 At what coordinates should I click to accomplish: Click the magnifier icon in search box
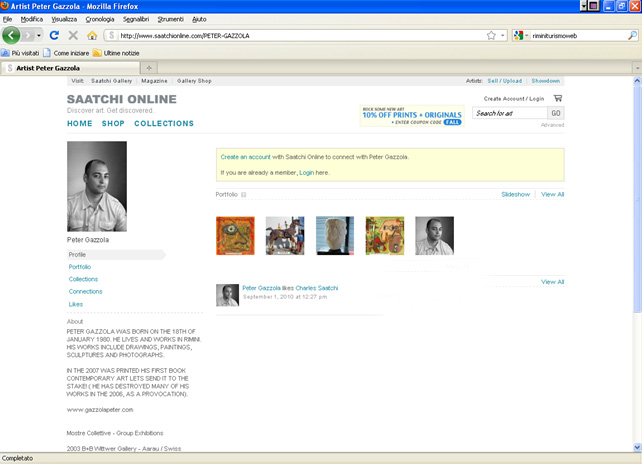[632, 36]
